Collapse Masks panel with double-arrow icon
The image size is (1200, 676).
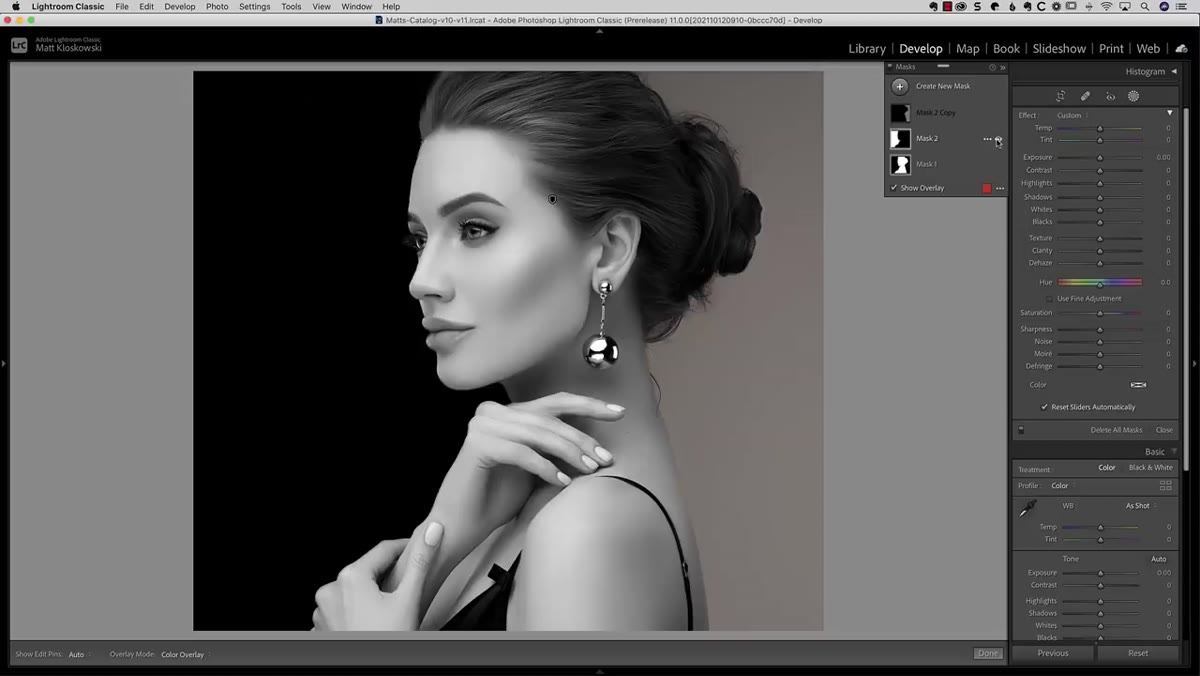[1003, 67]
